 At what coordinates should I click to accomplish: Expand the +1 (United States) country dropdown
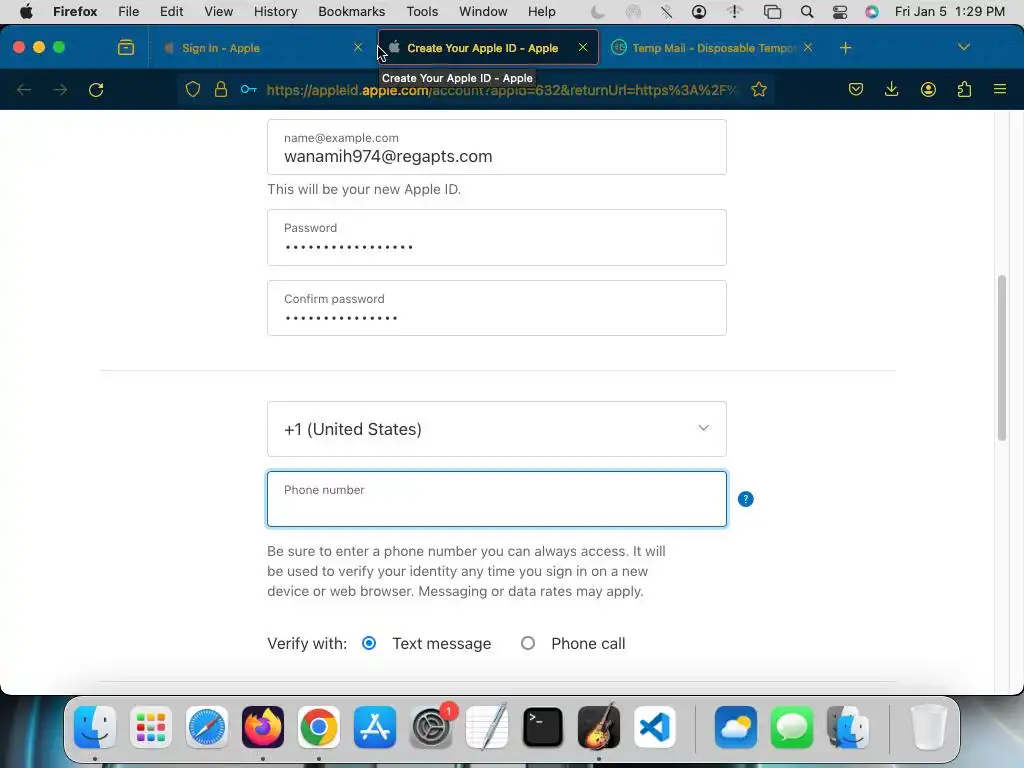coord(496,429)
